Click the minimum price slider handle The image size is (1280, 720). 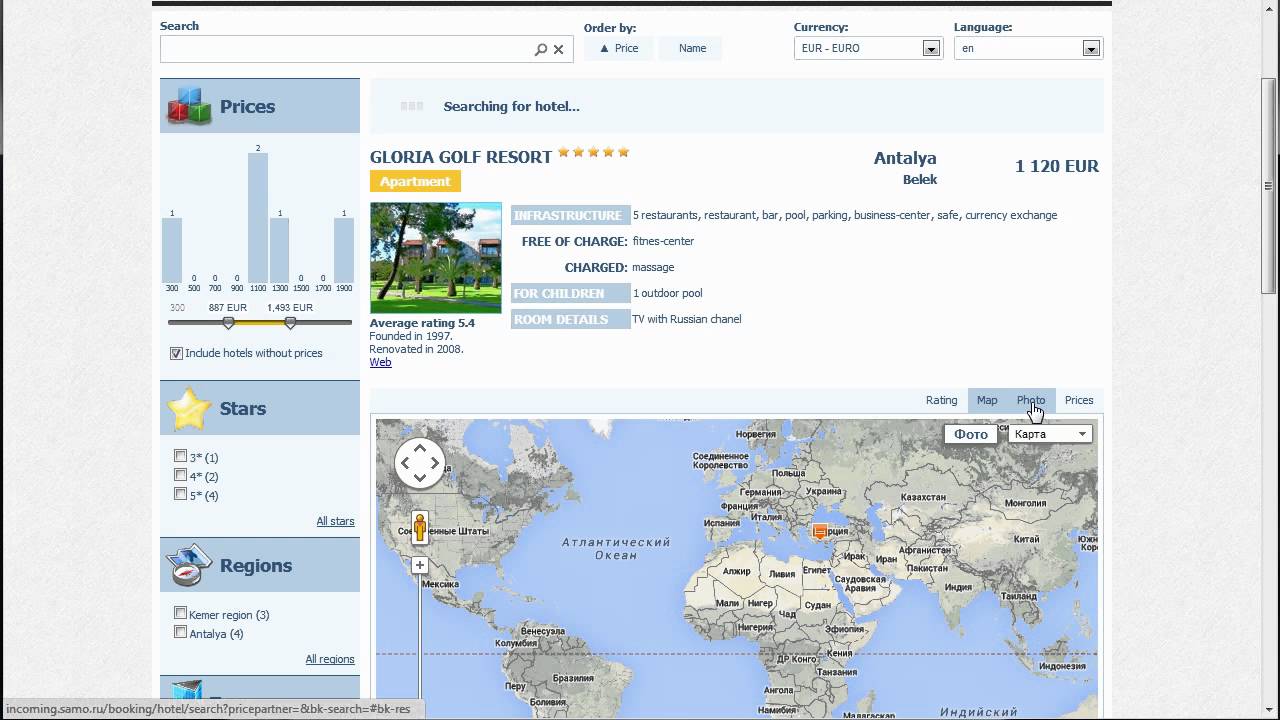[228, 323]
